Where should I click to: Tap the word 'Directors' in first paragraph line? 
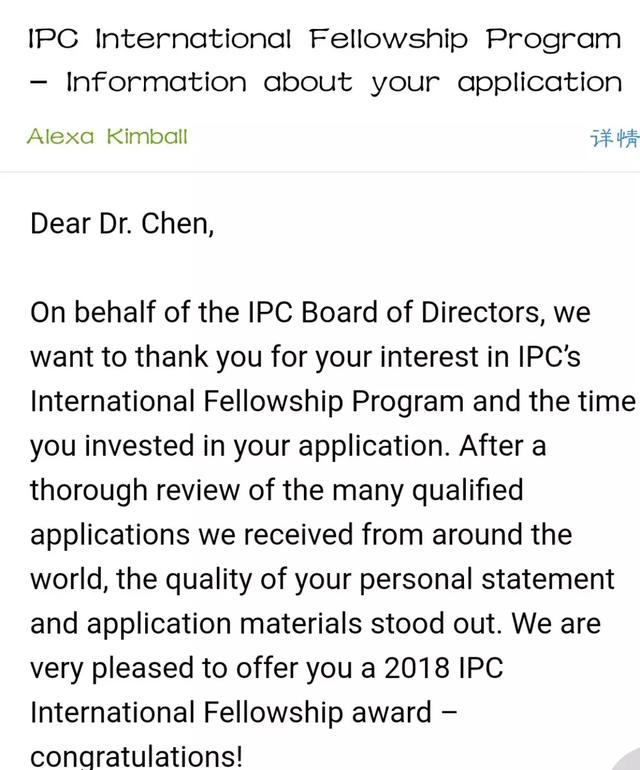click(x=480, y=312)
